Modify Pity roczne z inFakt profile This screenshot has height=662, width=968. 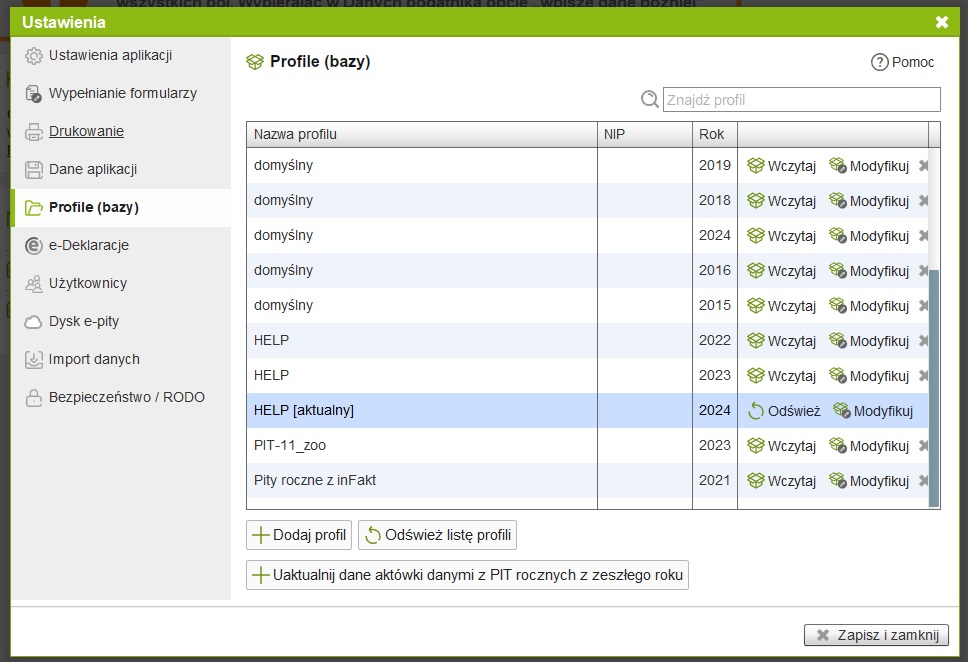(x=868, y=481)
